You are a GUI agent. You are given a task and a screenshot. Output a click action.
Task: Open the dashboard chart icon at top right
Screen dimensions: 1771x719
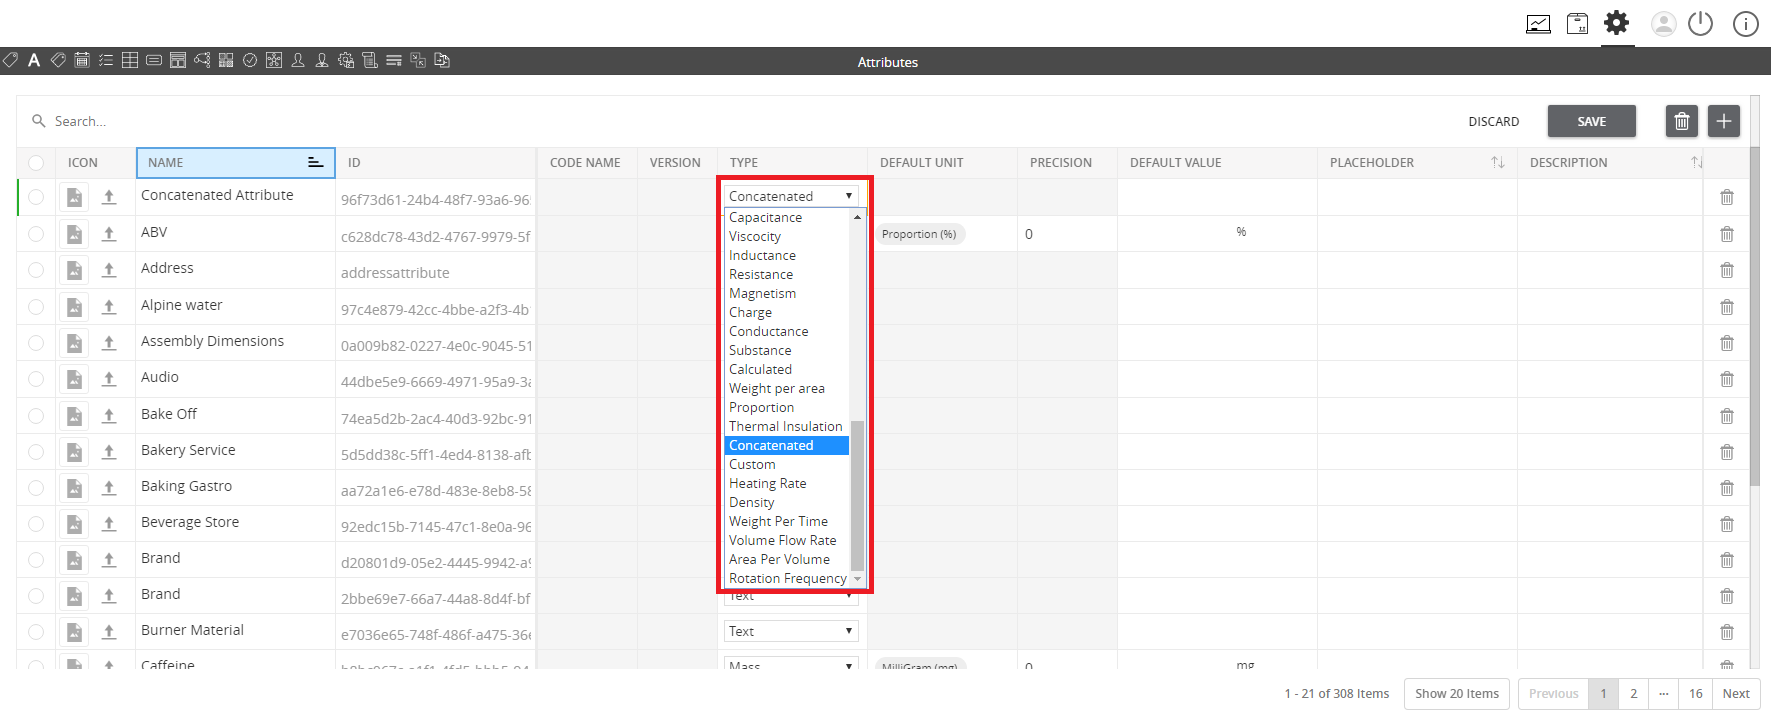pos(1538,24)
